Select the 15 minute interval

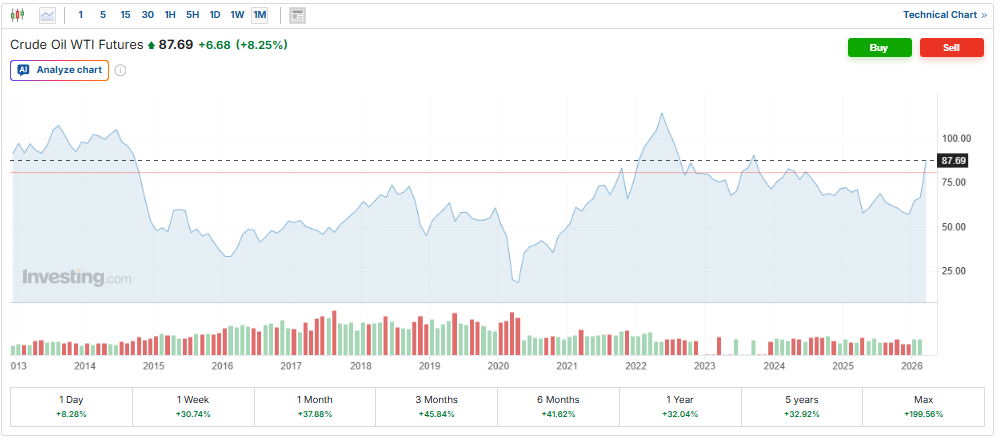pyautogui.click(x=125, y=15)
